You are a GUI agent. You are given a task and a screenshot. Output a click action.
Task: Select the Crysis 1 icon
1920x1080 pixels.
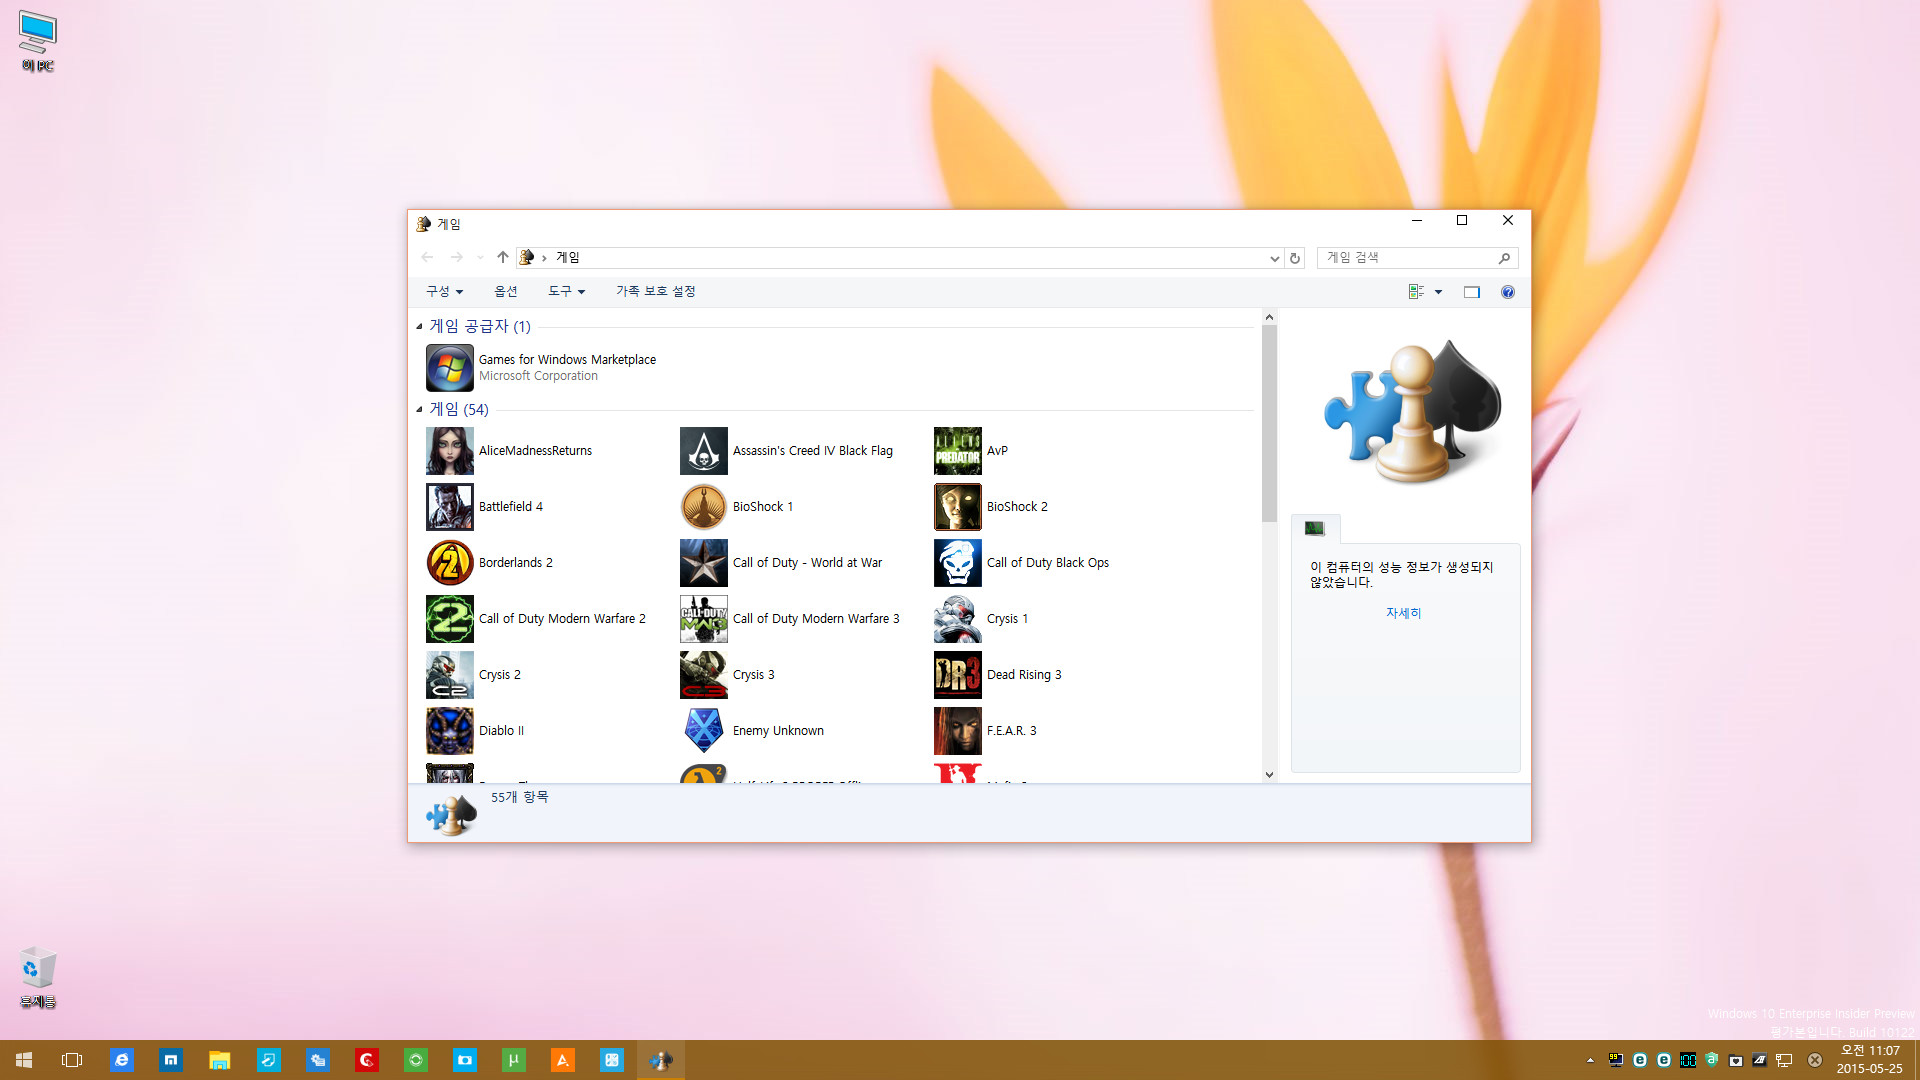(958, 619)
